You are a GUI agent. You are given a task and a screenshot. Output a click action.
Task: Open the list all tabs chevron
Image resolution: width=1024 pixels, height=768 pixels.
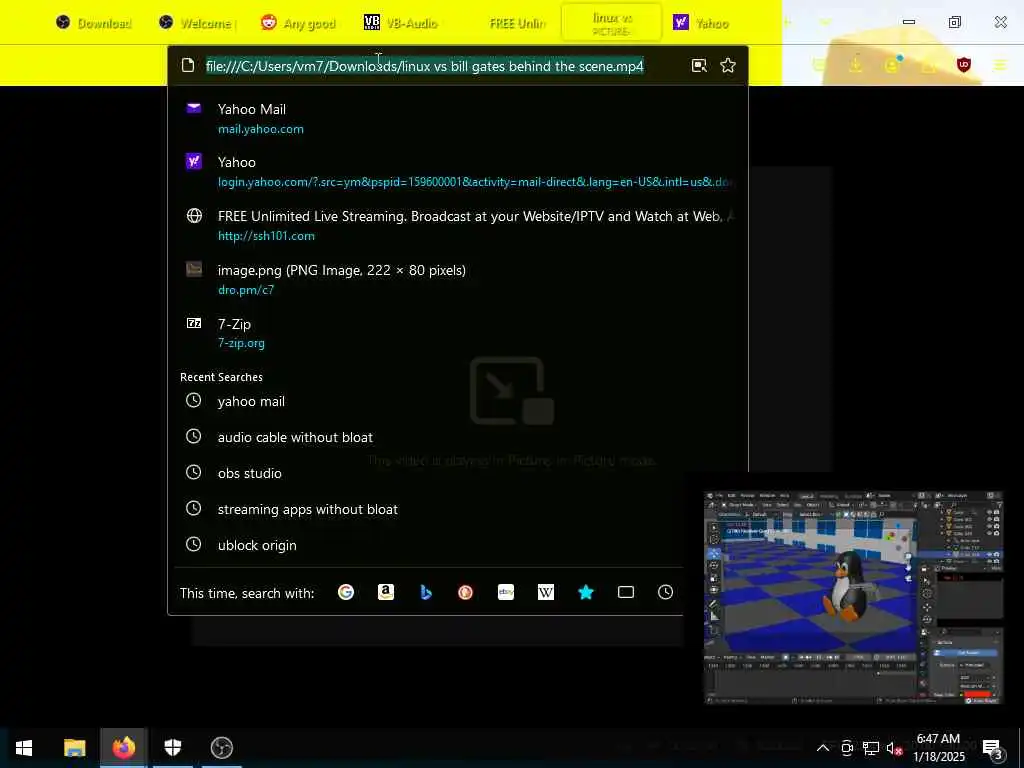[x=825, y=23]
